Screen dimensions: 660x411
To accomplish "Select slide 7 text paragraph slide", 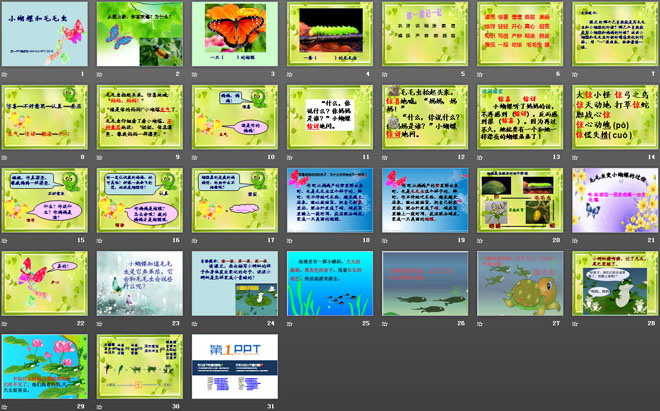I will point(615,34).
